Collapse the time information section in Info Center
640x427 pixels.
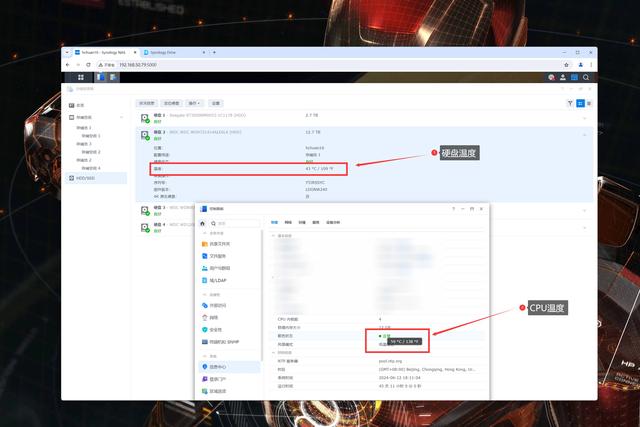click(x=273, y=353)
